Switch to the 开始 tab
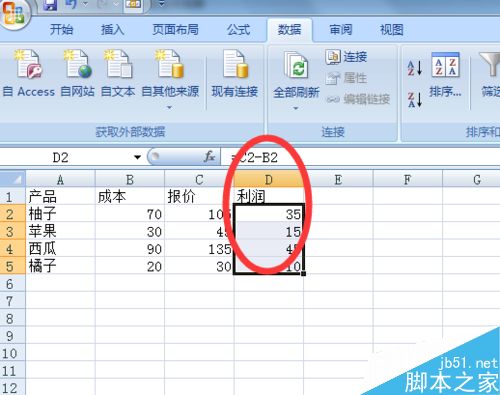Screen dimensions: 500x395 (x=61, y=30)
